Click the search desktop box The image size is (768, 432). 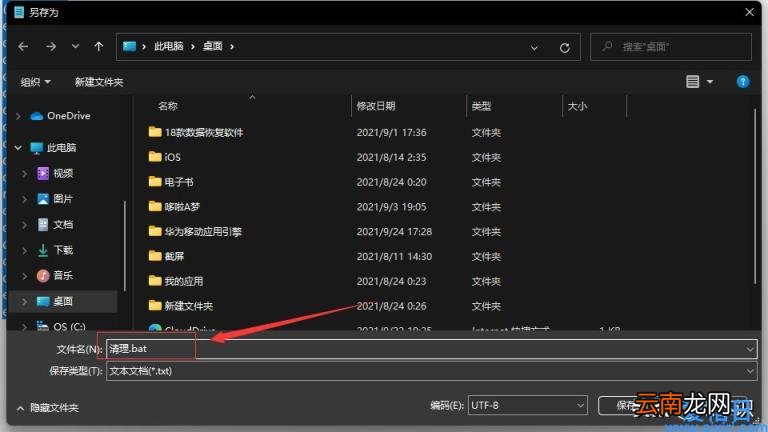(671, 47)
